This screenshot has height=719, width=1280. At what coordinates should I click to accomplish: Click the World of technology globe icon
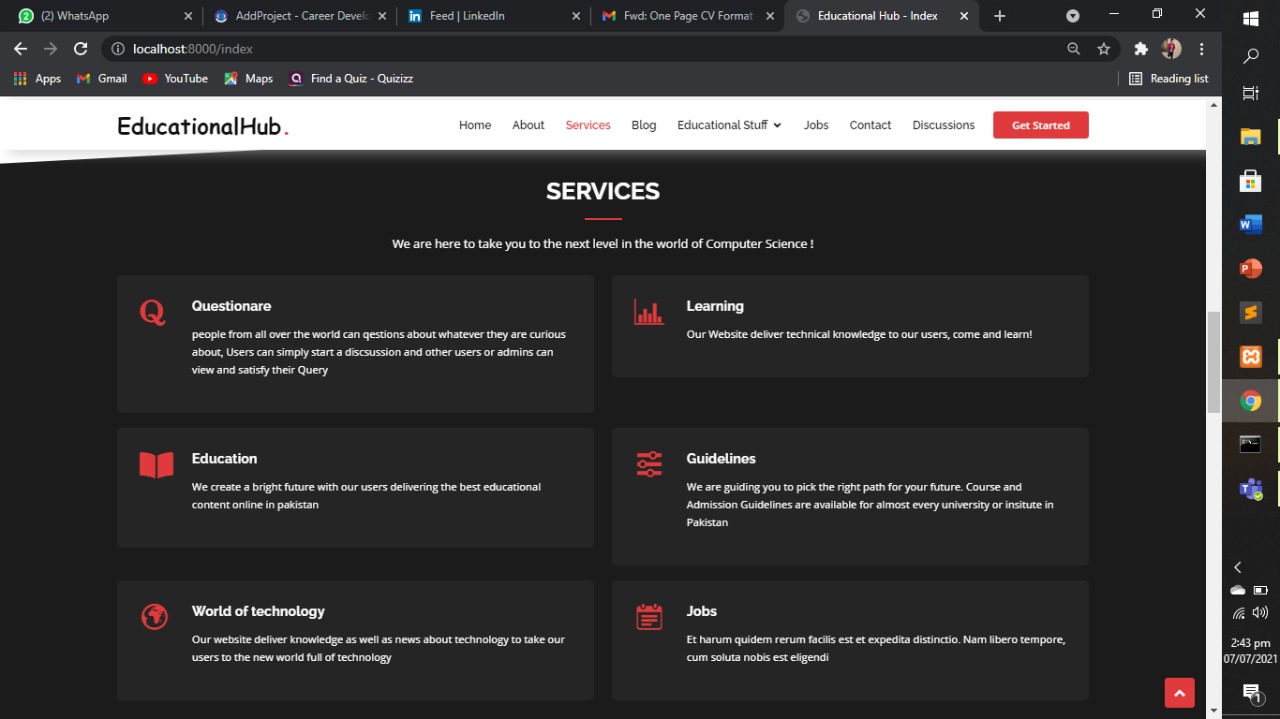tap(154, 617)
